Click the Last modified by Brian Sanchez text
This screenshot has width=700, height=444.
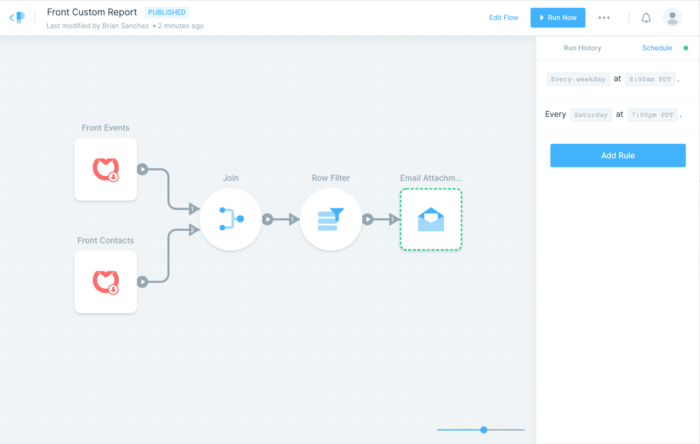(97, 26)
